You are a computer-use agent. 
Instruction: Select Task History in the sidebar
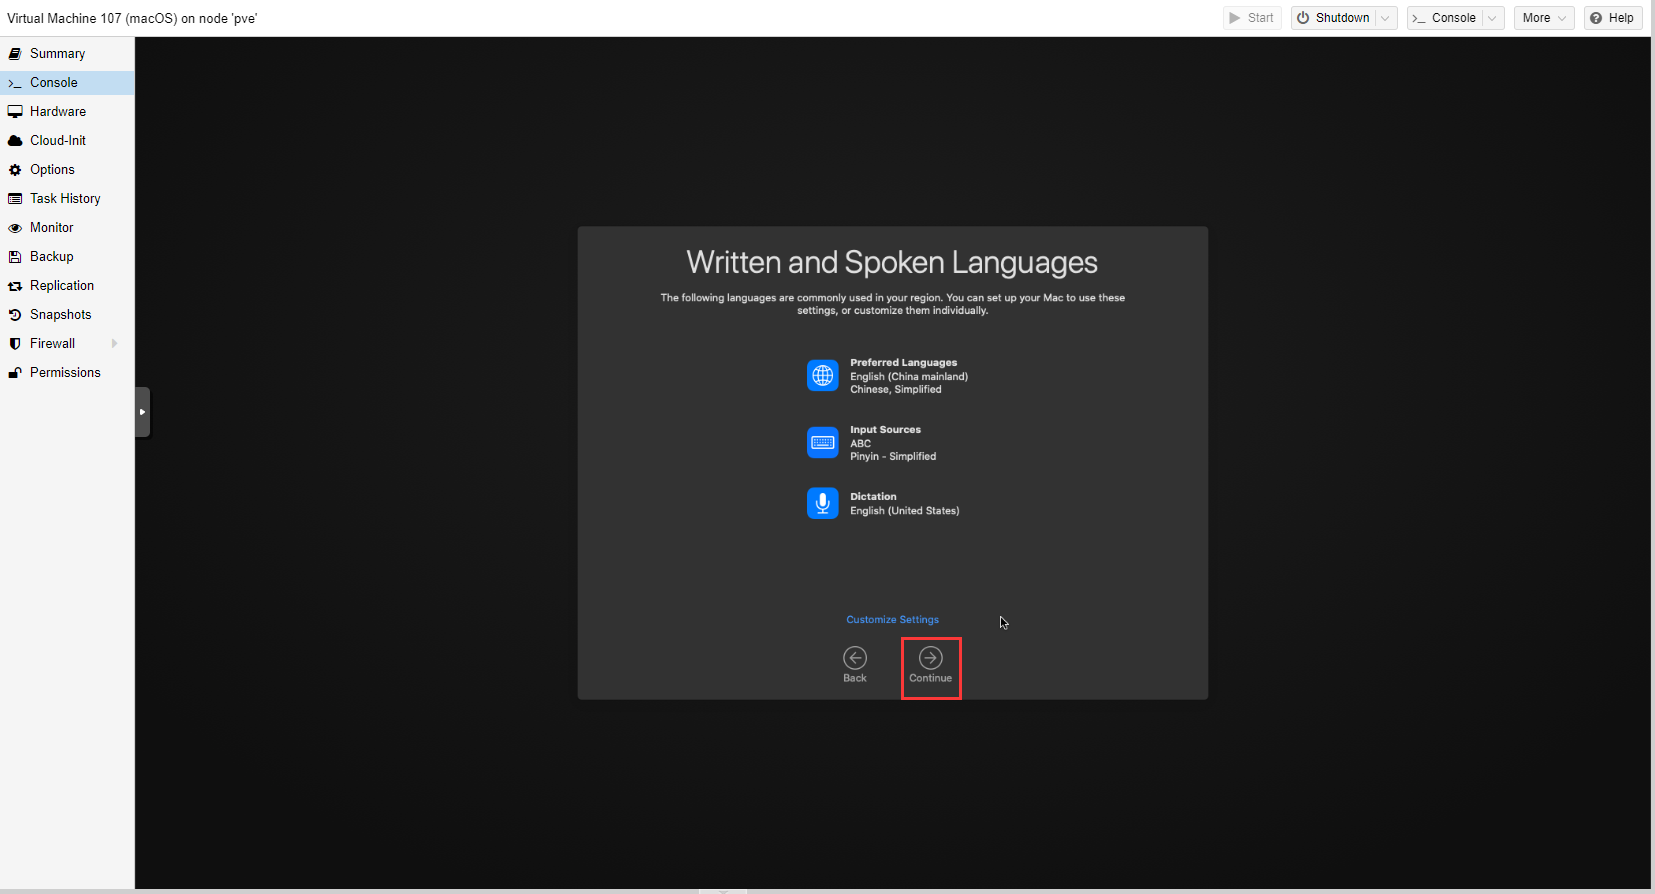point(65,199)
